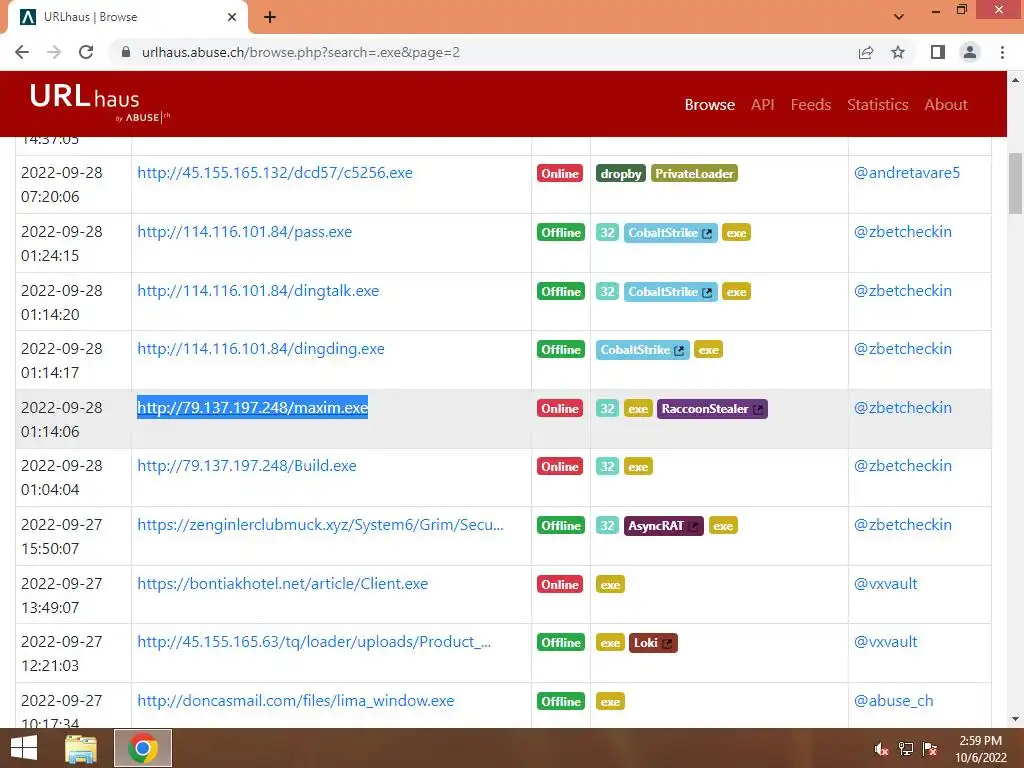
Task: Click Offline status in pass.exe row
Action: click(x=560, y=232)
